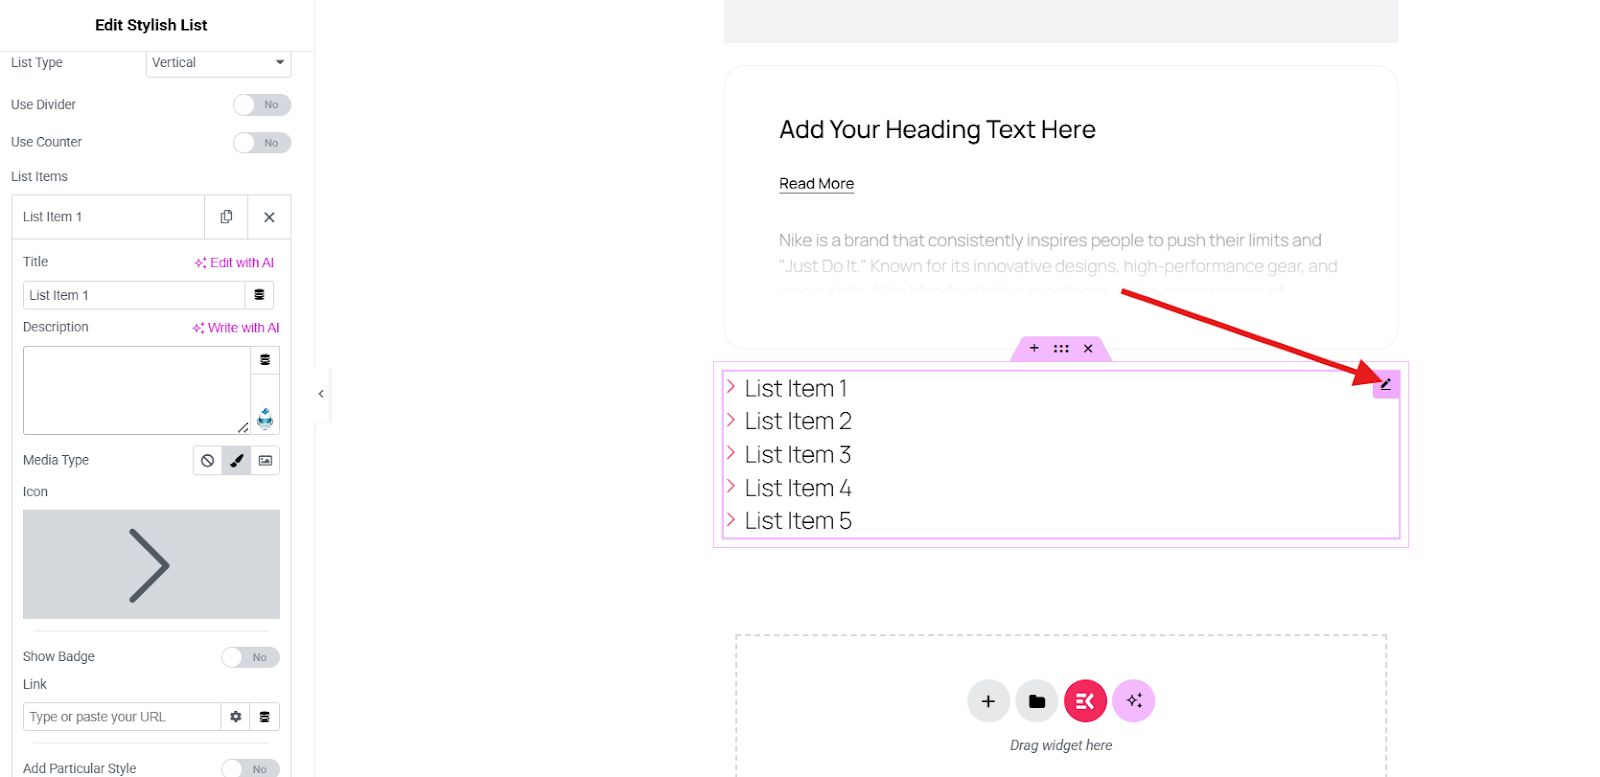
Task: Open Elementskit template library button
Action: [x=1085, y=701]
